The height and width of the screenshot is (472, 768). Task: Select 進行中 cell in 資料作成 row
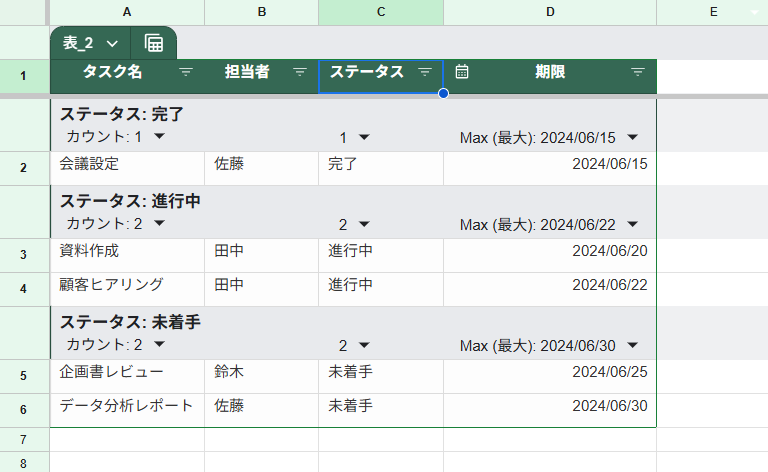tap(381, 255)
